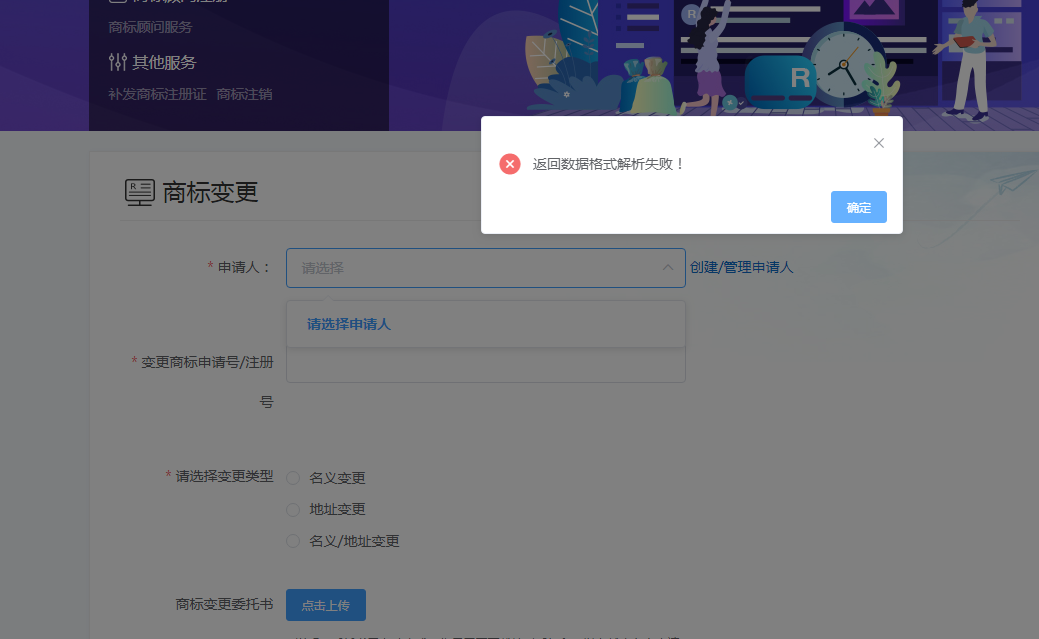The image size is (1039, 639).
Task: Select the 名义/地址变更 radio button
Action: click(x=293, y=541)
